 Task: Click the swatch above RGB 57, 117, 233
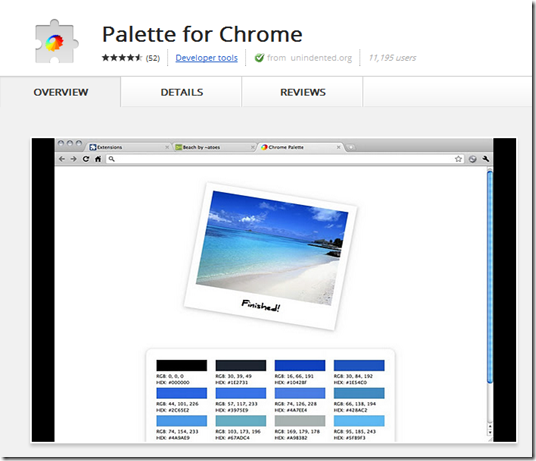tap(241, 393)
